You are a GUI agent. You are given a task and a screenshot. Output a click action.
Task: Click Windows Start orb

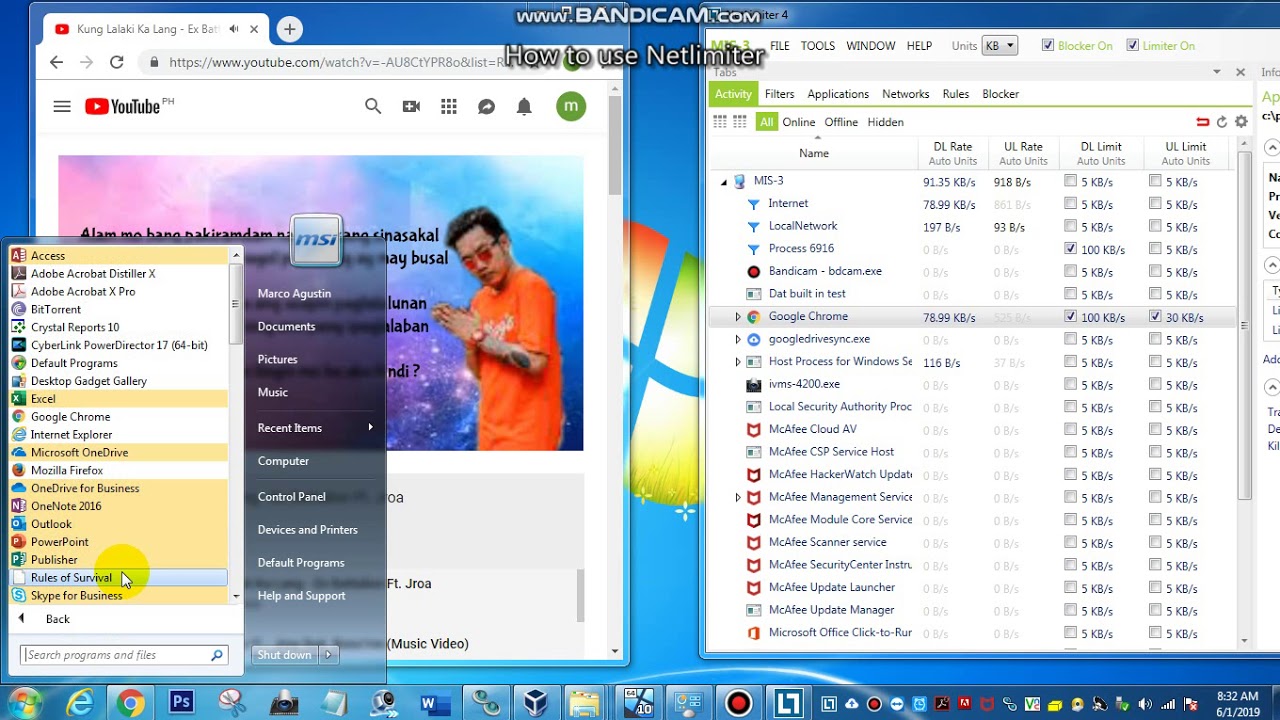point(24,702)
